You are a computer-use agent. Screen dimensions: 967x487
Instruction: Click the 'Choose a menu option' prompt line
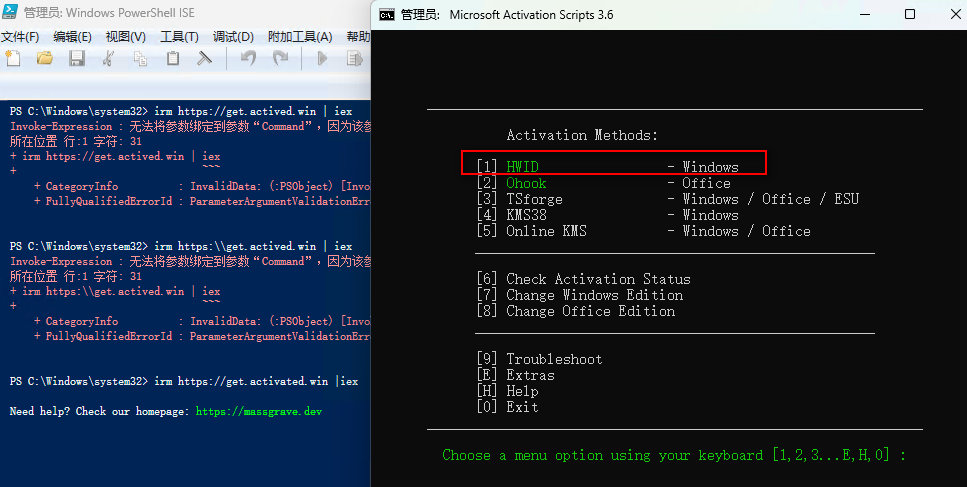click(674, 456)
